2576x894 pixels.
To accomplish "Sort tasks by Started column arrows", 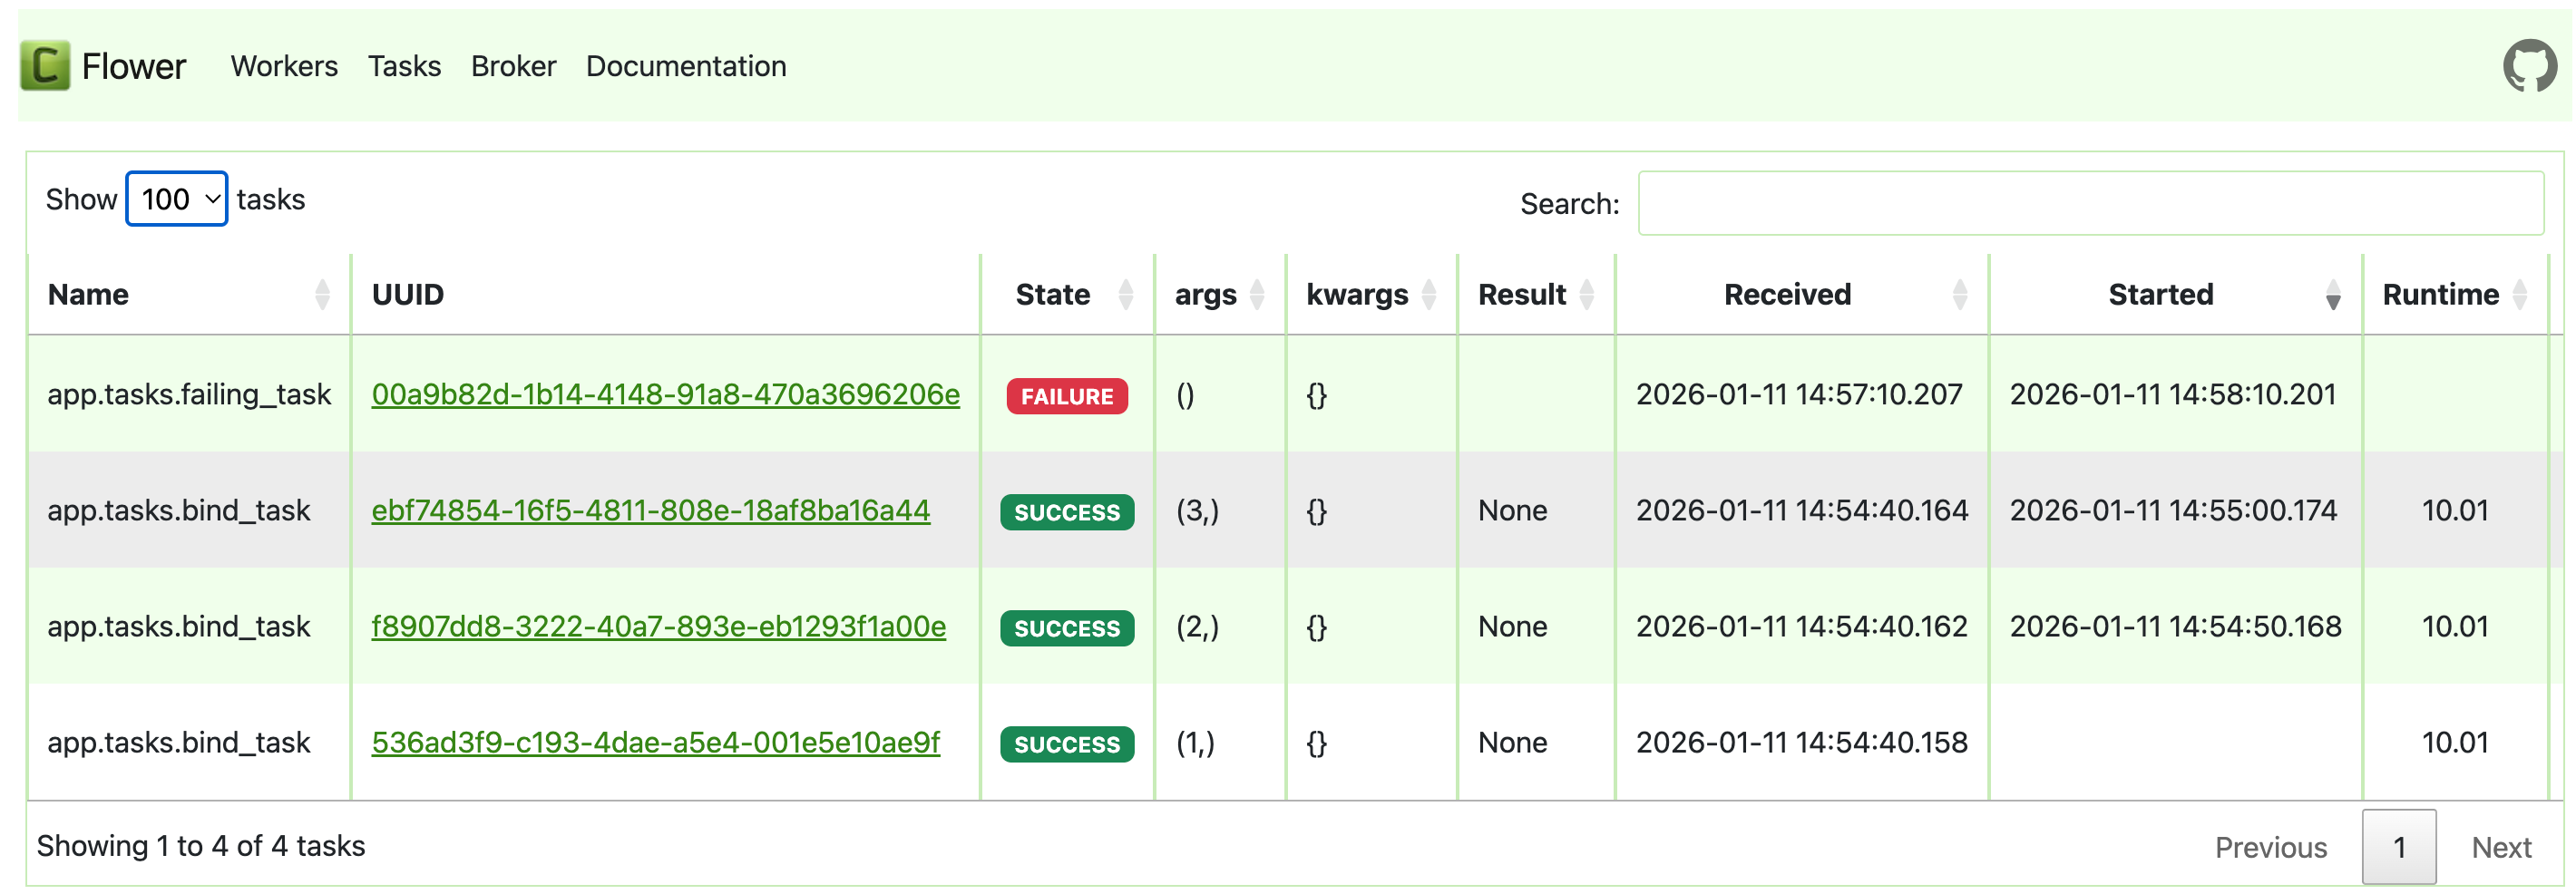I will 2332,295.
